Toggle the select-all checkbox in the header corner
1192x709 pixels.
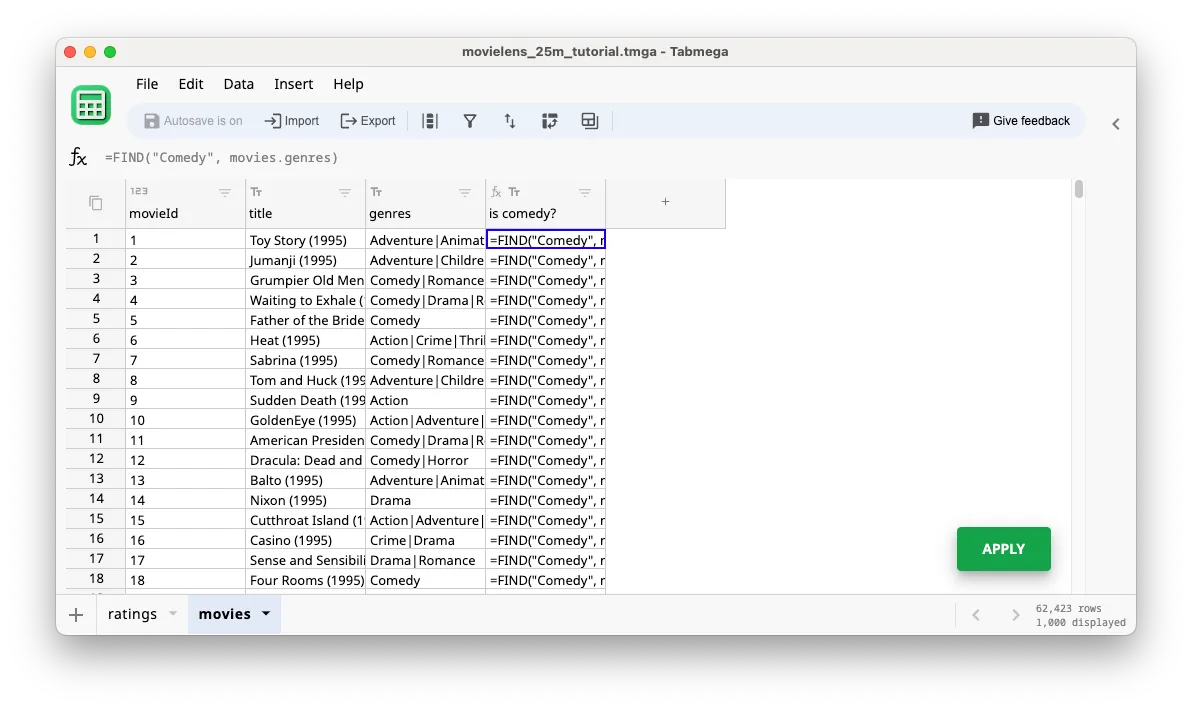pos(95,201)
